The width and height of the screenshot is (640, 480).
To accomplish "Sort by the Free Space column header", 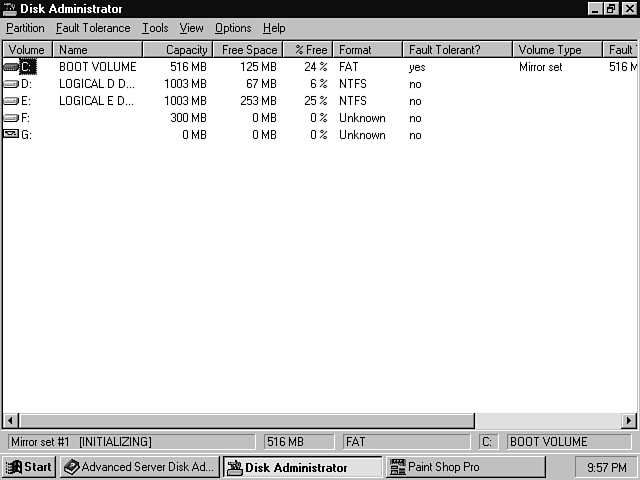I will (x=248, y=49).
